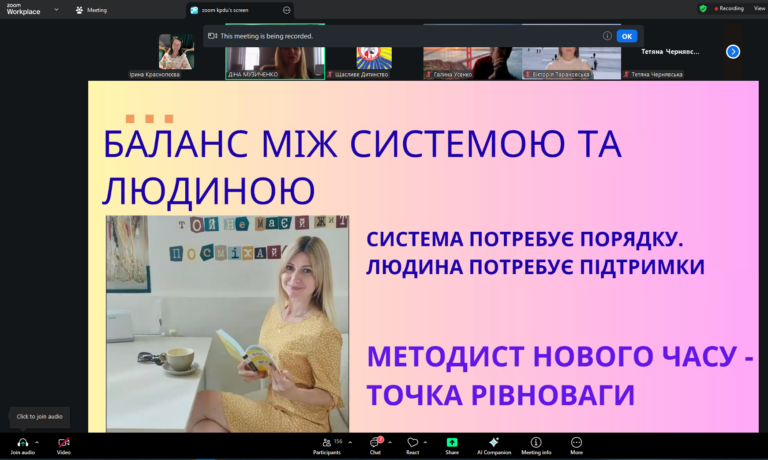Open the View menu
This screenshot has height=460, width=768.
(x=759, y=8)
